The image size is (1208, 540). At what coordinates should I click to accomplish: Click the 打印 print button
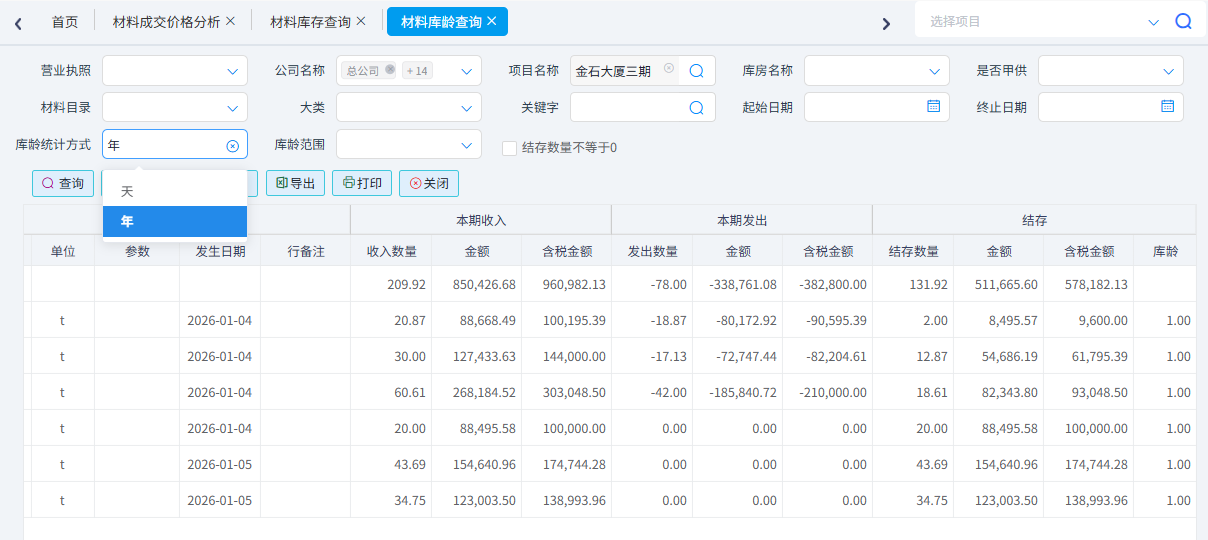click(x=362, y=184)
